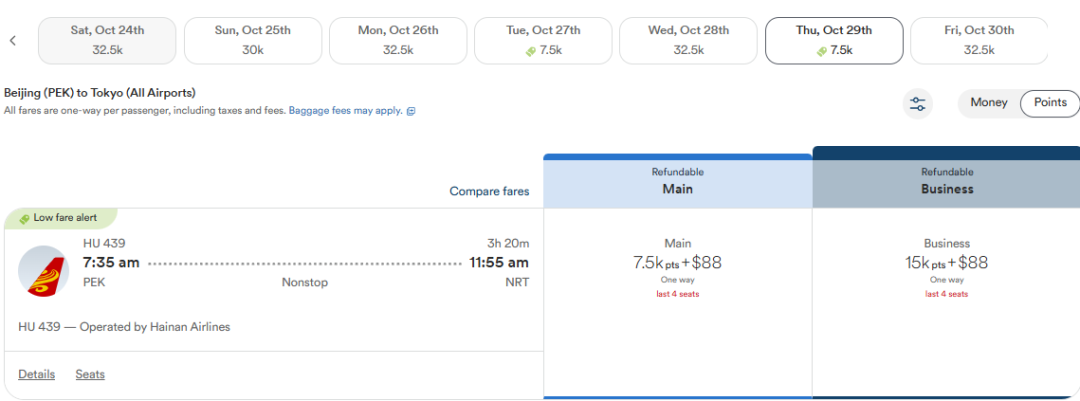The image size is (1080, 401).
Task: Open Baggage fees may apply link
Action: click(346, 110)
